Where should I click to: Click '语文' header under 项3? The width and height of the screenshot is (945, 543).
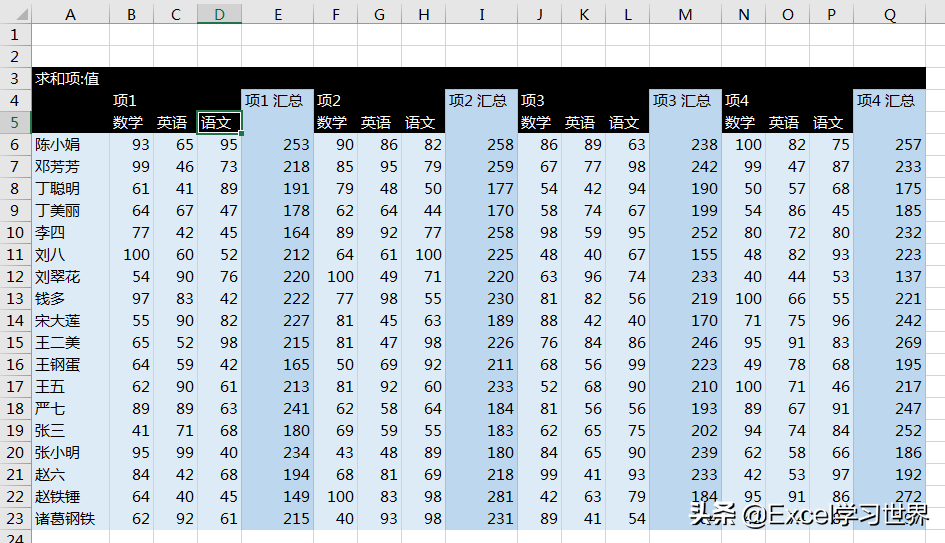point(627,122)
